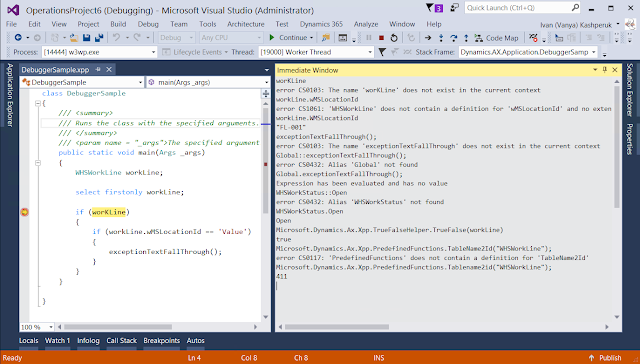Screen dimensions: 640x364
Task: Click the notifications flag icon
Action: click(x=429, y=8)
